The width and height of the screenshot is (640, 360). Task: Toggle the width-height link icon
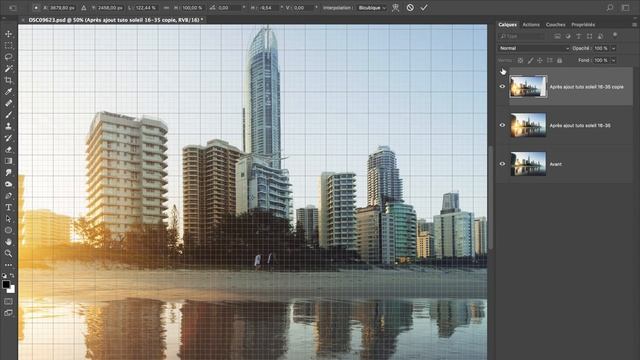(166, 7)
